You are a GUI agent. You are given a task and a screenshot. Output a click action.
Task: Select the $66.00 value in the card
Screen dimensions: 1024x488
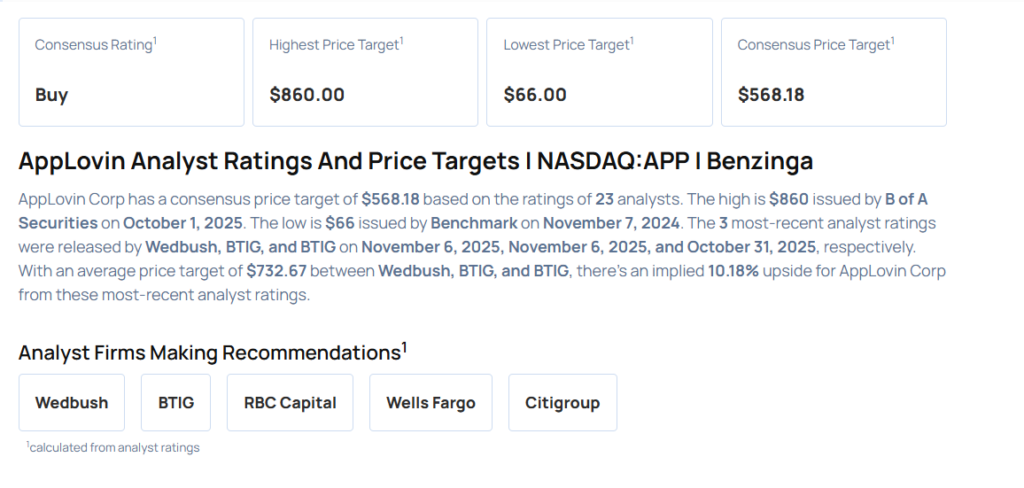coord(535,95)
